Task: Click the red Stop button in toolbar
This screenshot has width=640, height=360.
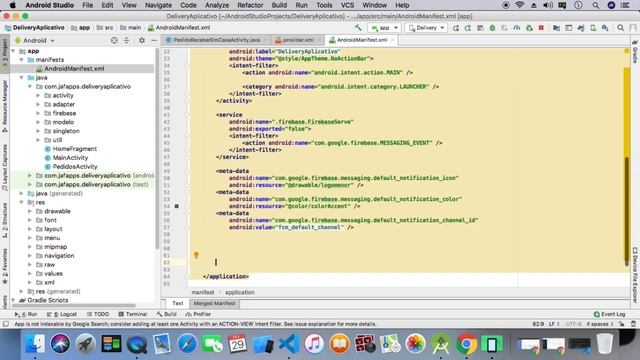Action: [541, 28]
